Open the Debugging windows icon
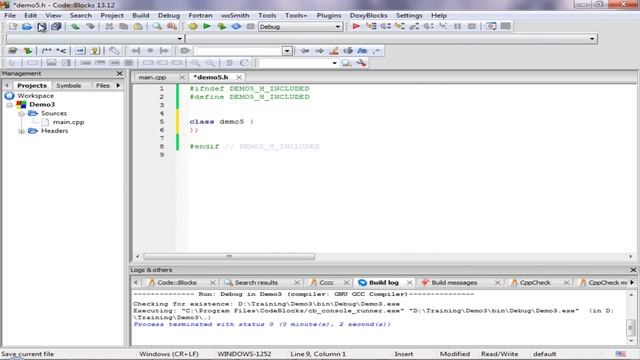Viewport: 640px width, 360px height. pos(491,27)
